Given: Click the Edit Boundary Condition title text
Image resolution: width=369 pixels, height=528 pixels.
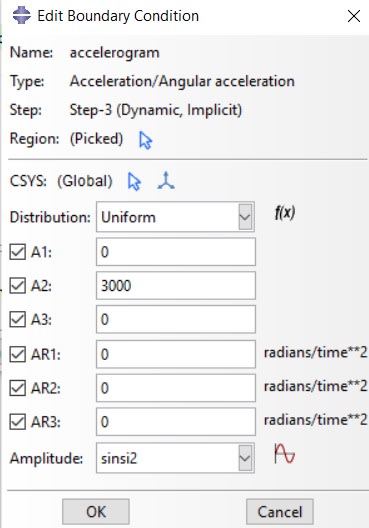Looking at the screenshot, I should [x=118, y=16].
